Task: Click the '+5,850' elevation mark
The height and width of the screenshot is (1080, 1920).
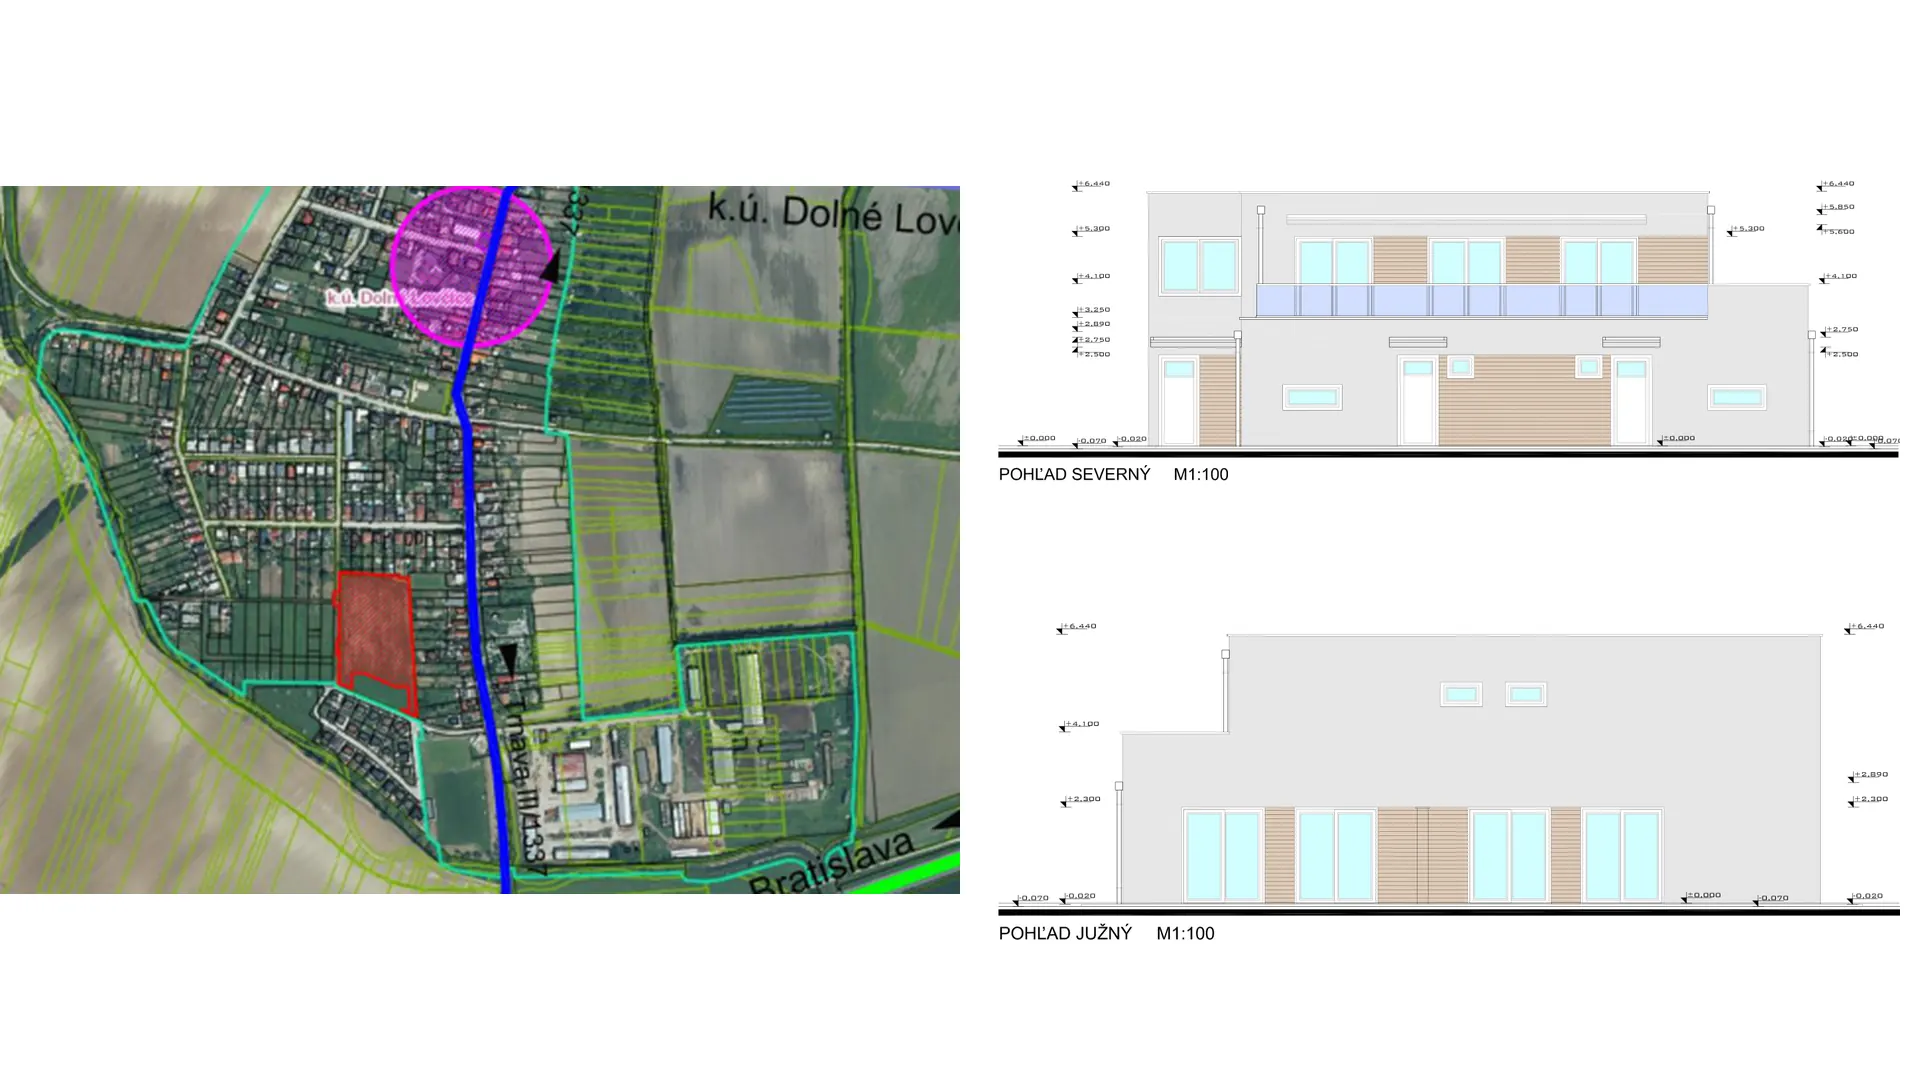Action: click(x=1837, y=208)
